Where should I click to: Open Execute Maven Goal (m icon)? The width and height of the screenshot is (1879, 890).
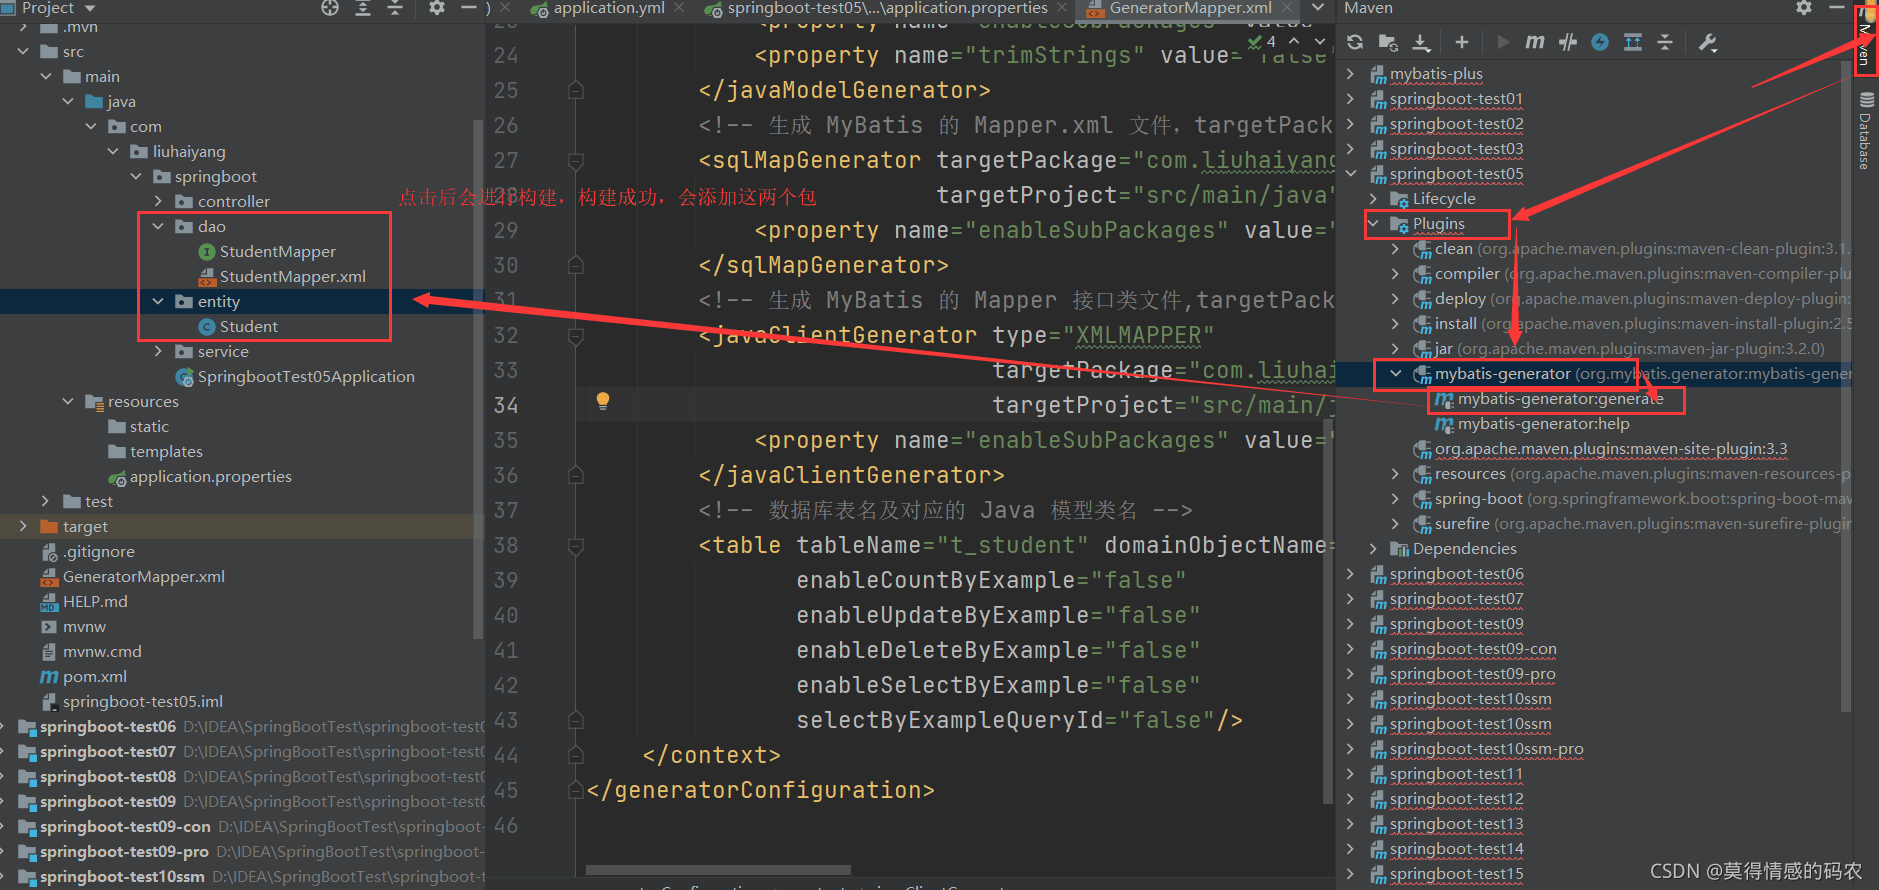coord(1535,42)
